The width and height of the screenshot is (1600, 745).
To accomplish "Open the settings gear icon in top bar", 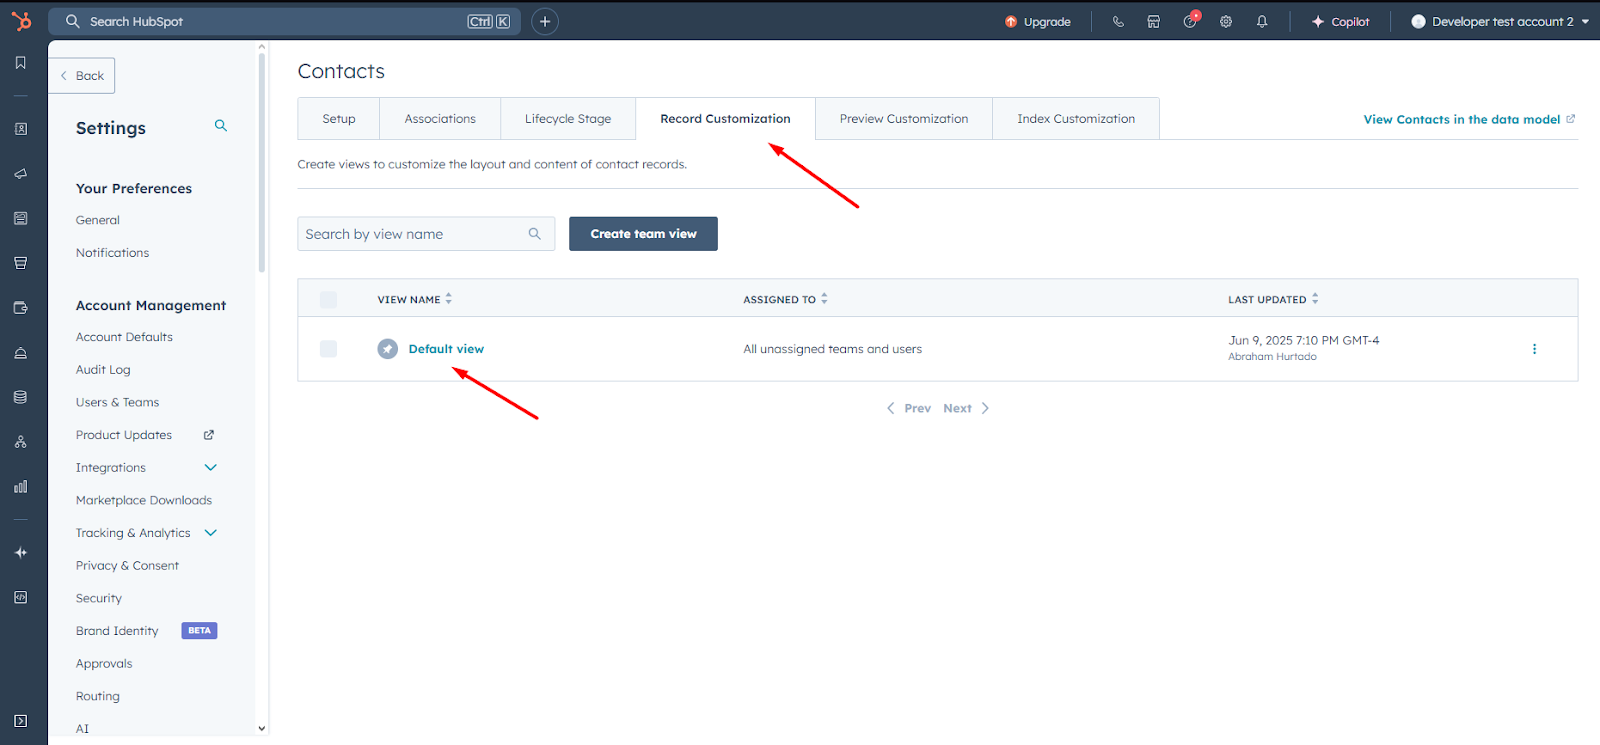I will pos(1226,21).
